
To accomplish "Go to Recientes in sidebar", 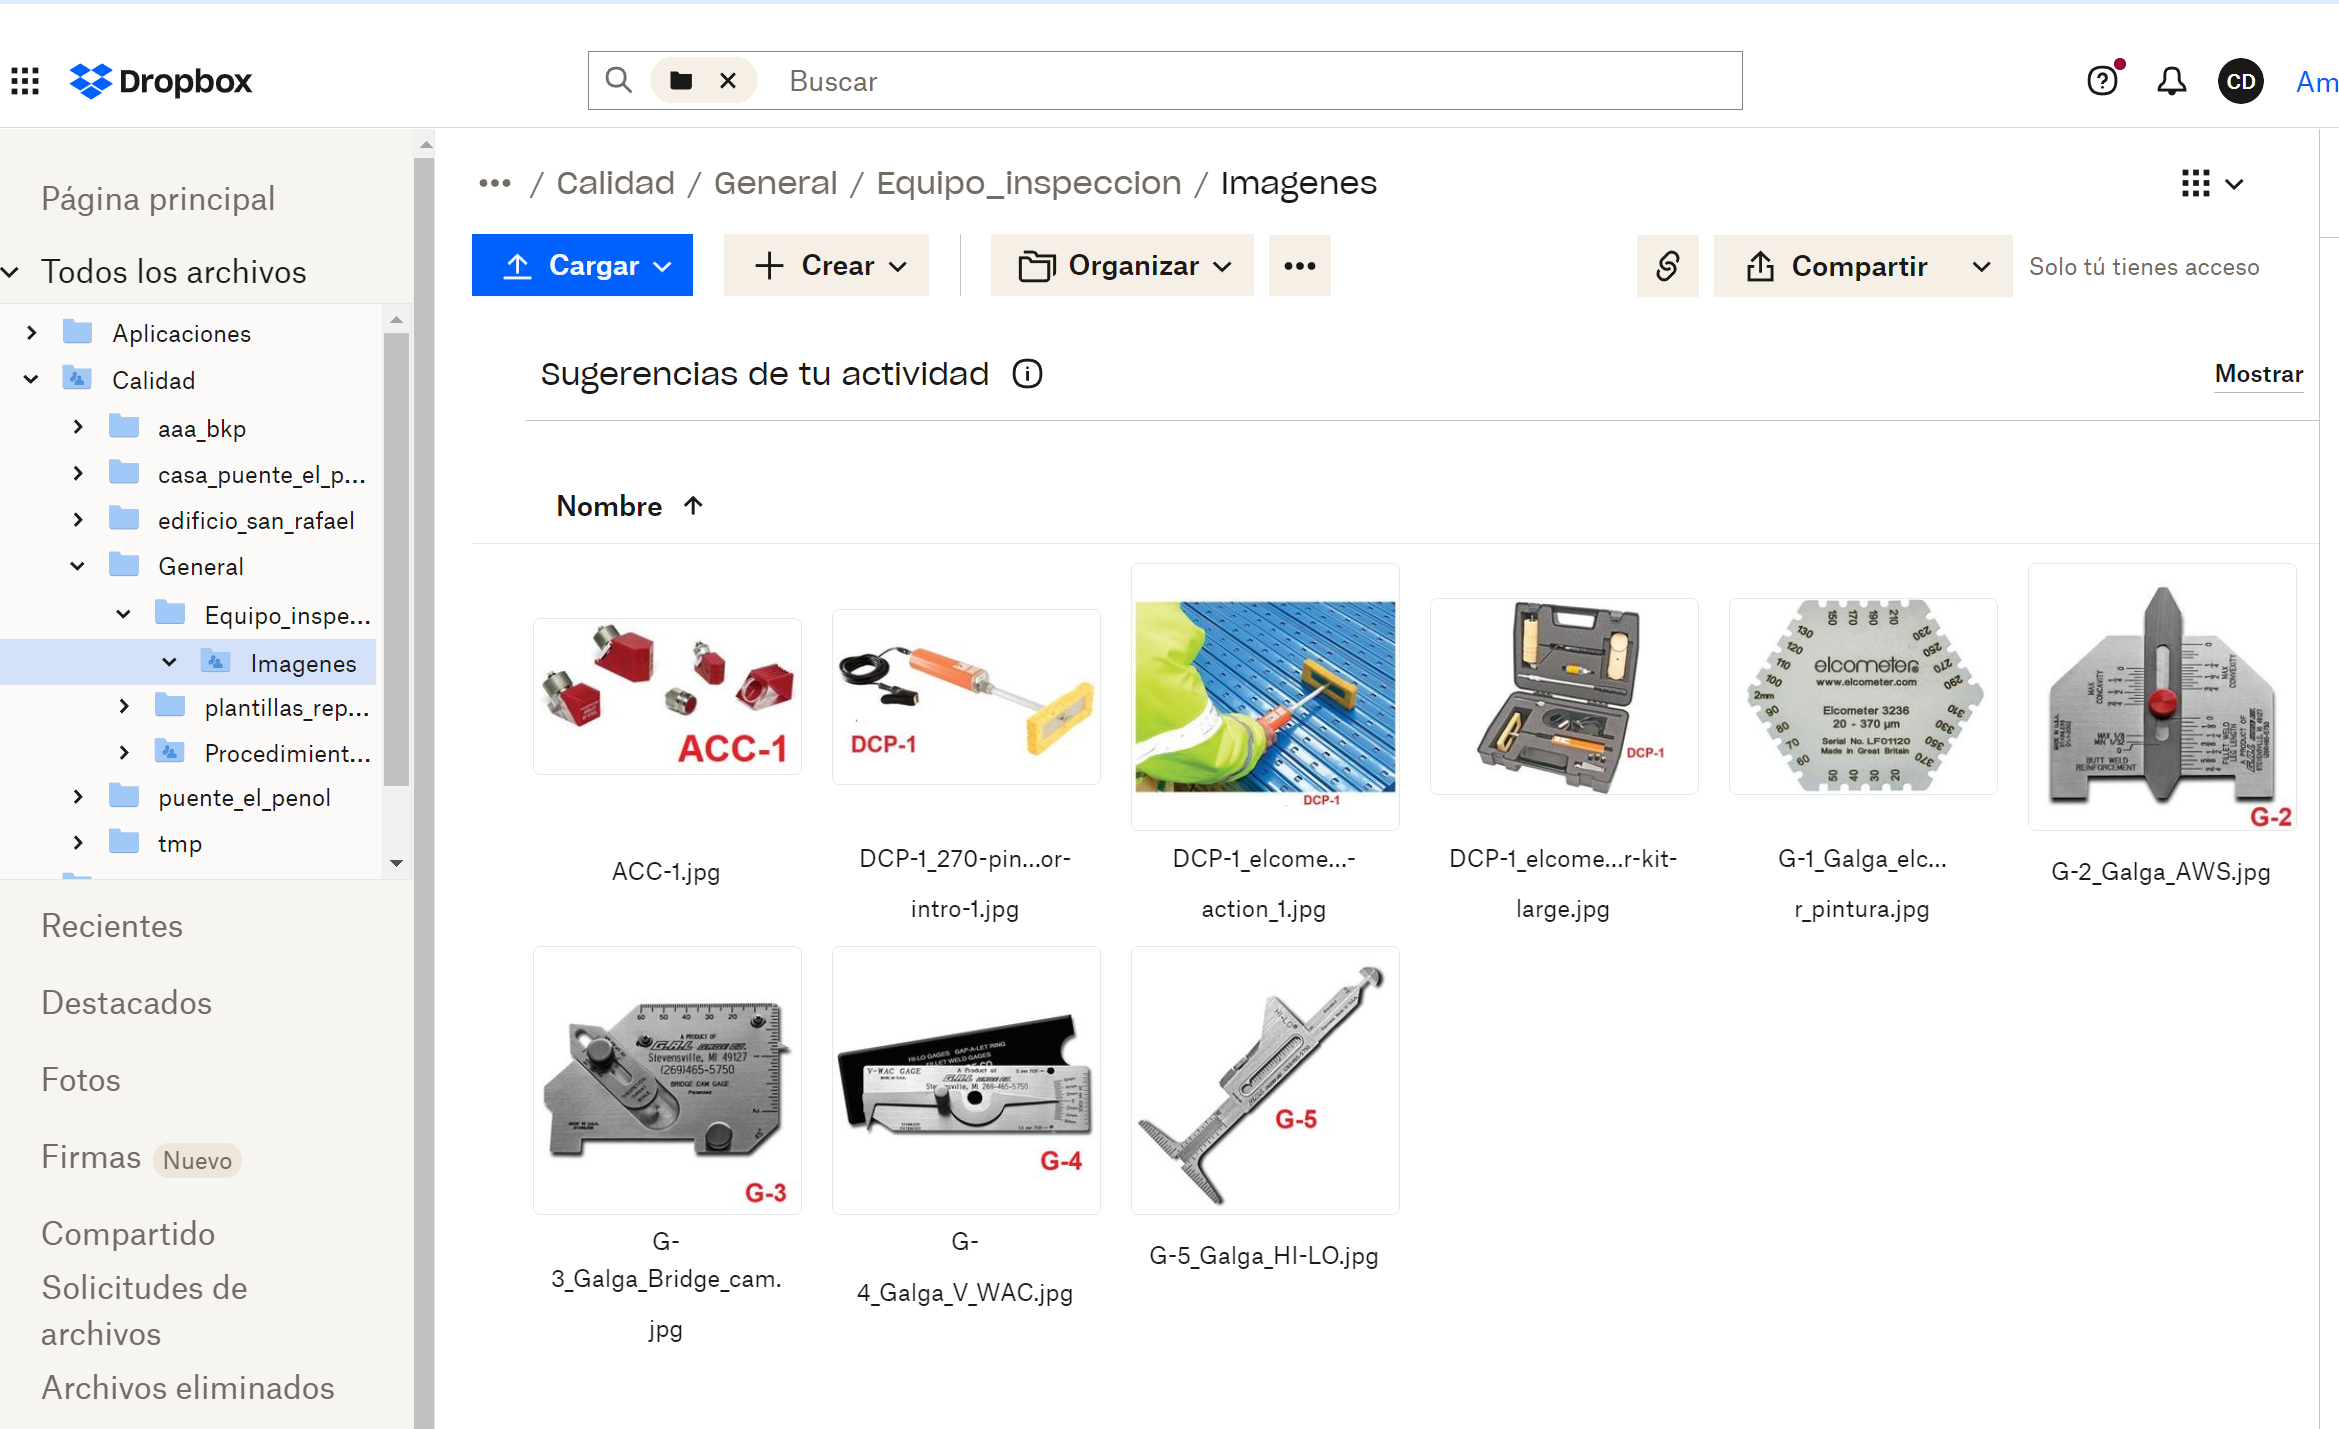I will click(112, 926).
